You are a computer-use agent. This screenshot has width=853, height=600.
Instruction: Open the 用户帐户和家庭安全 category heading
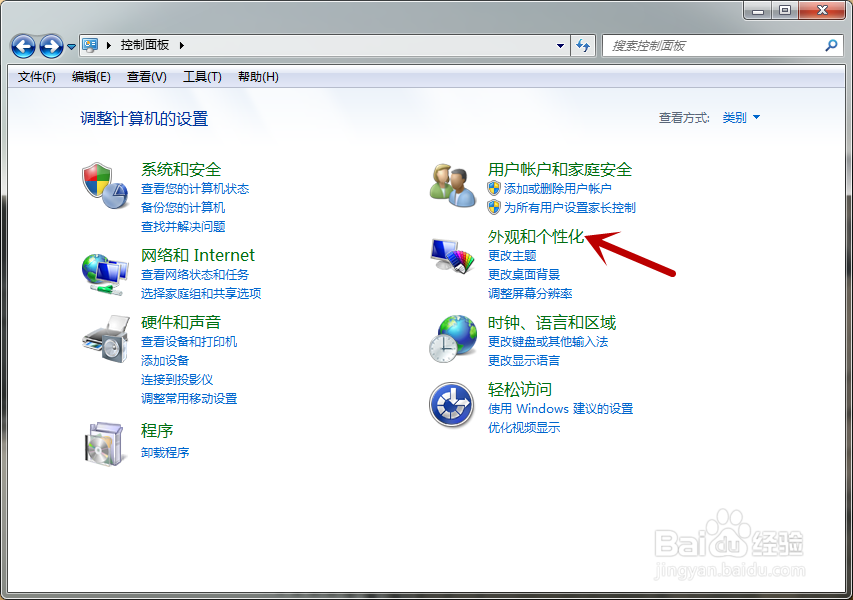(x=560, y=169)
